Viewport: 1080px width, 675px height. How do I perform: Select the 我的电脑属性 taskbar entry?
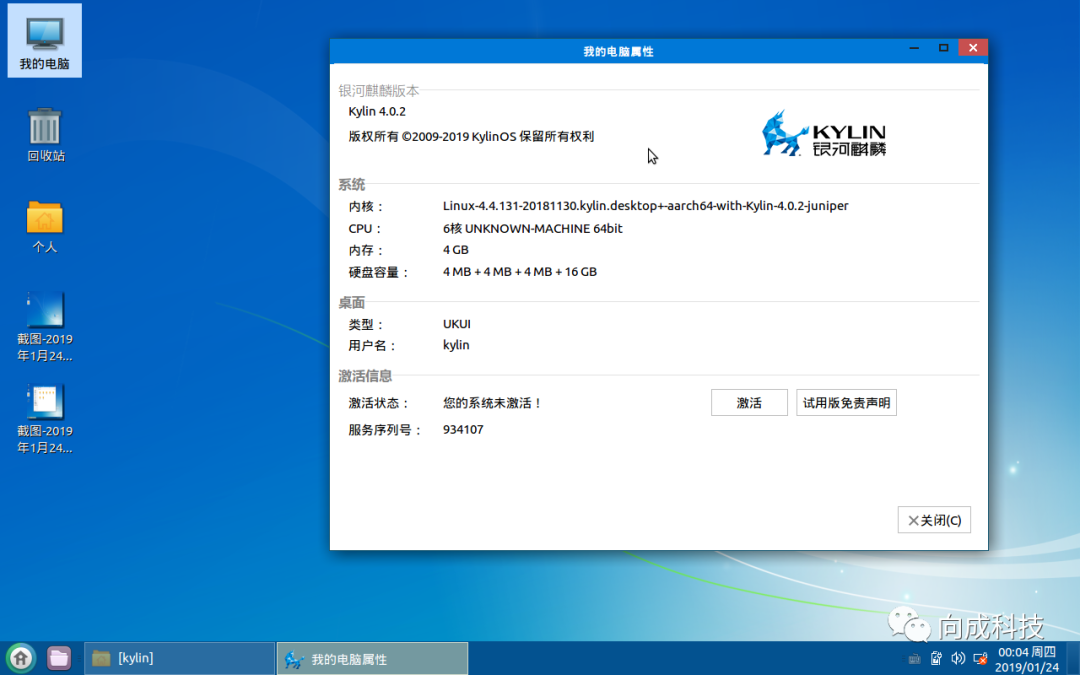[370, 658]
